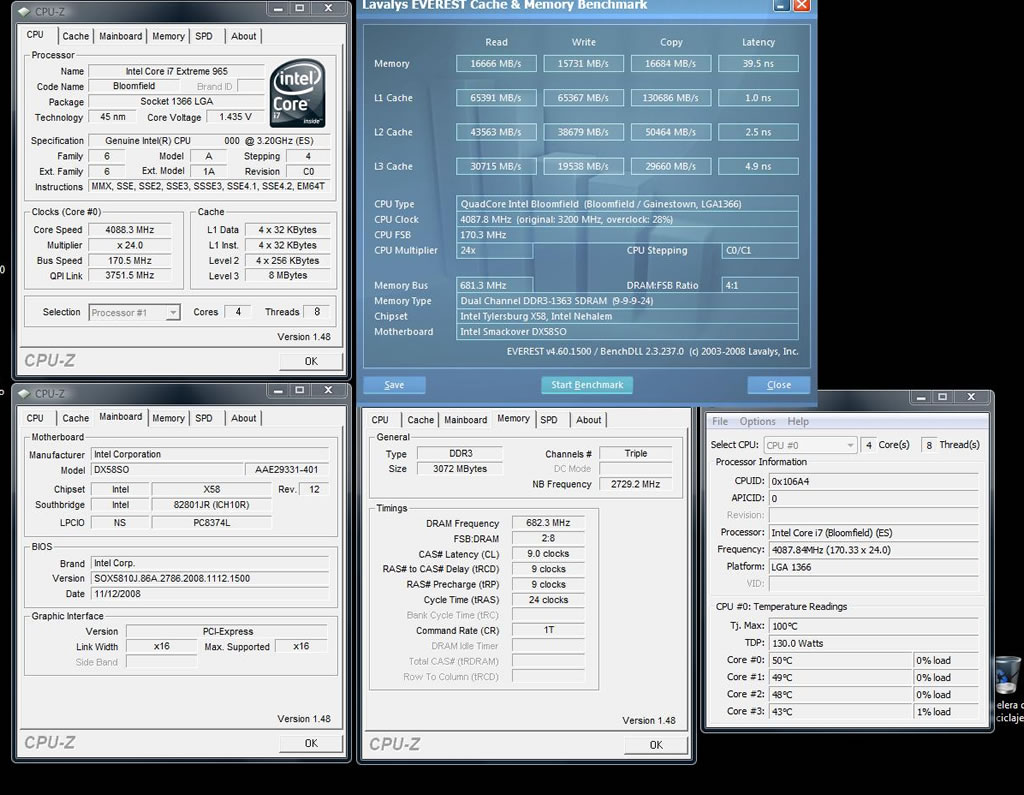1024x795 pixels.
Task: Click the DRAM Frequency value 682.3 MHz
Action: (548, 523)
